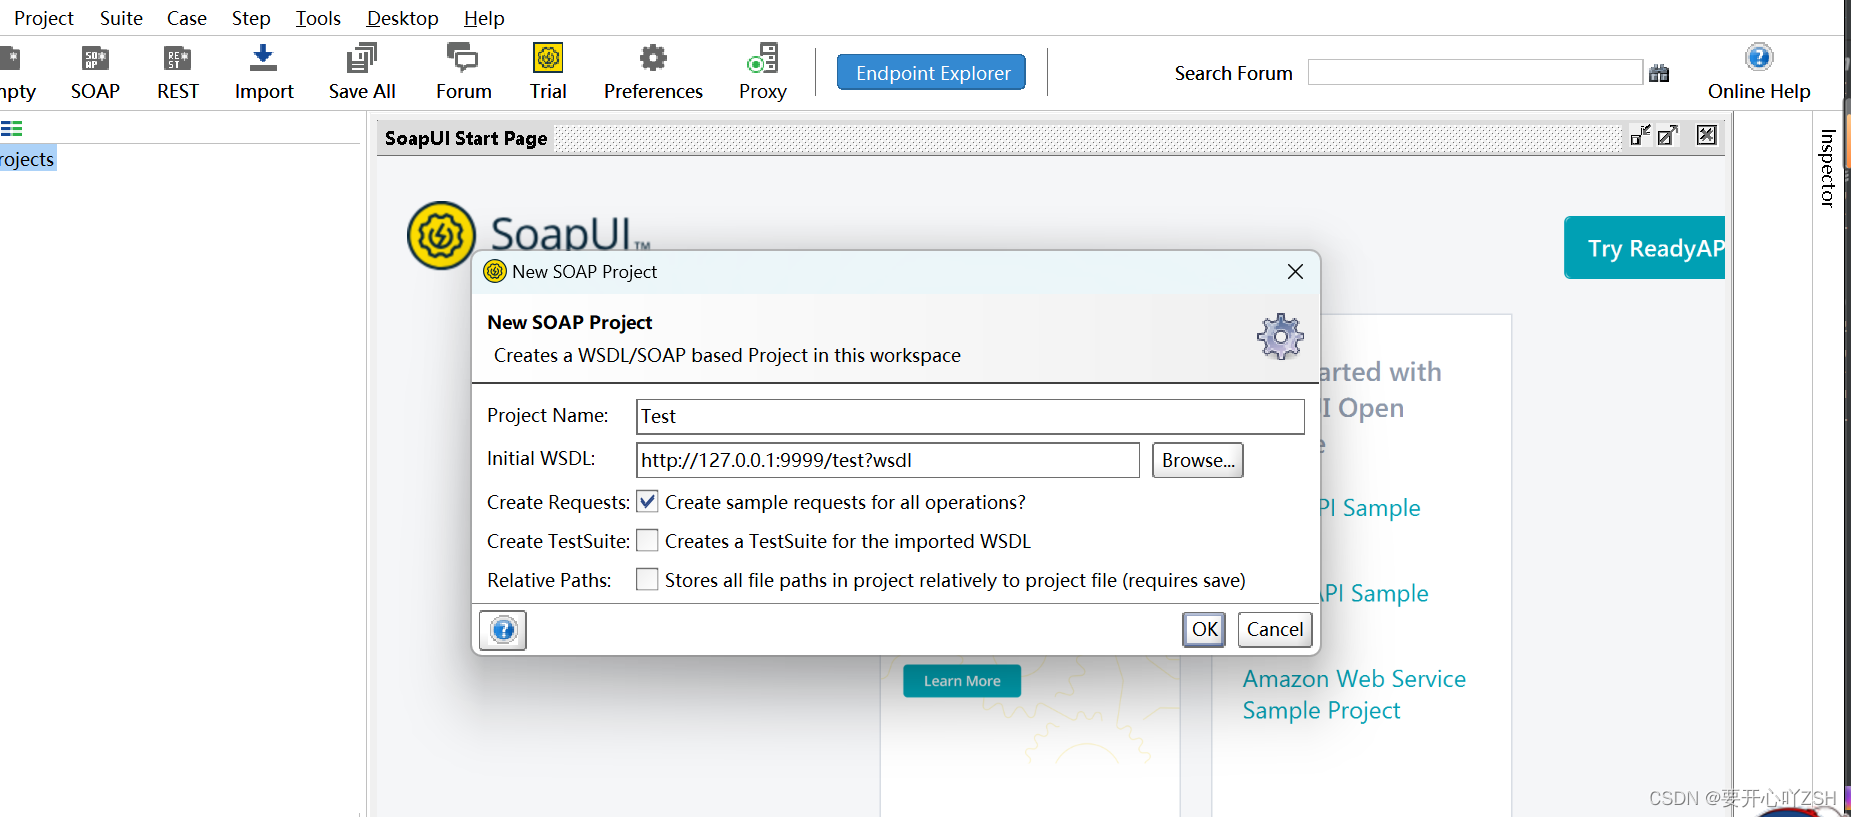Click the REST project toolbar icon
The image size is (1851, 817).
click(177, 59)
